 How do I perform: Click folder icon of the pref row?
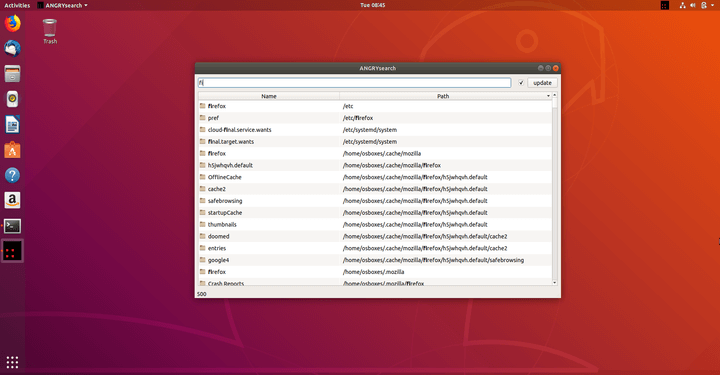(x=202, y=118)
